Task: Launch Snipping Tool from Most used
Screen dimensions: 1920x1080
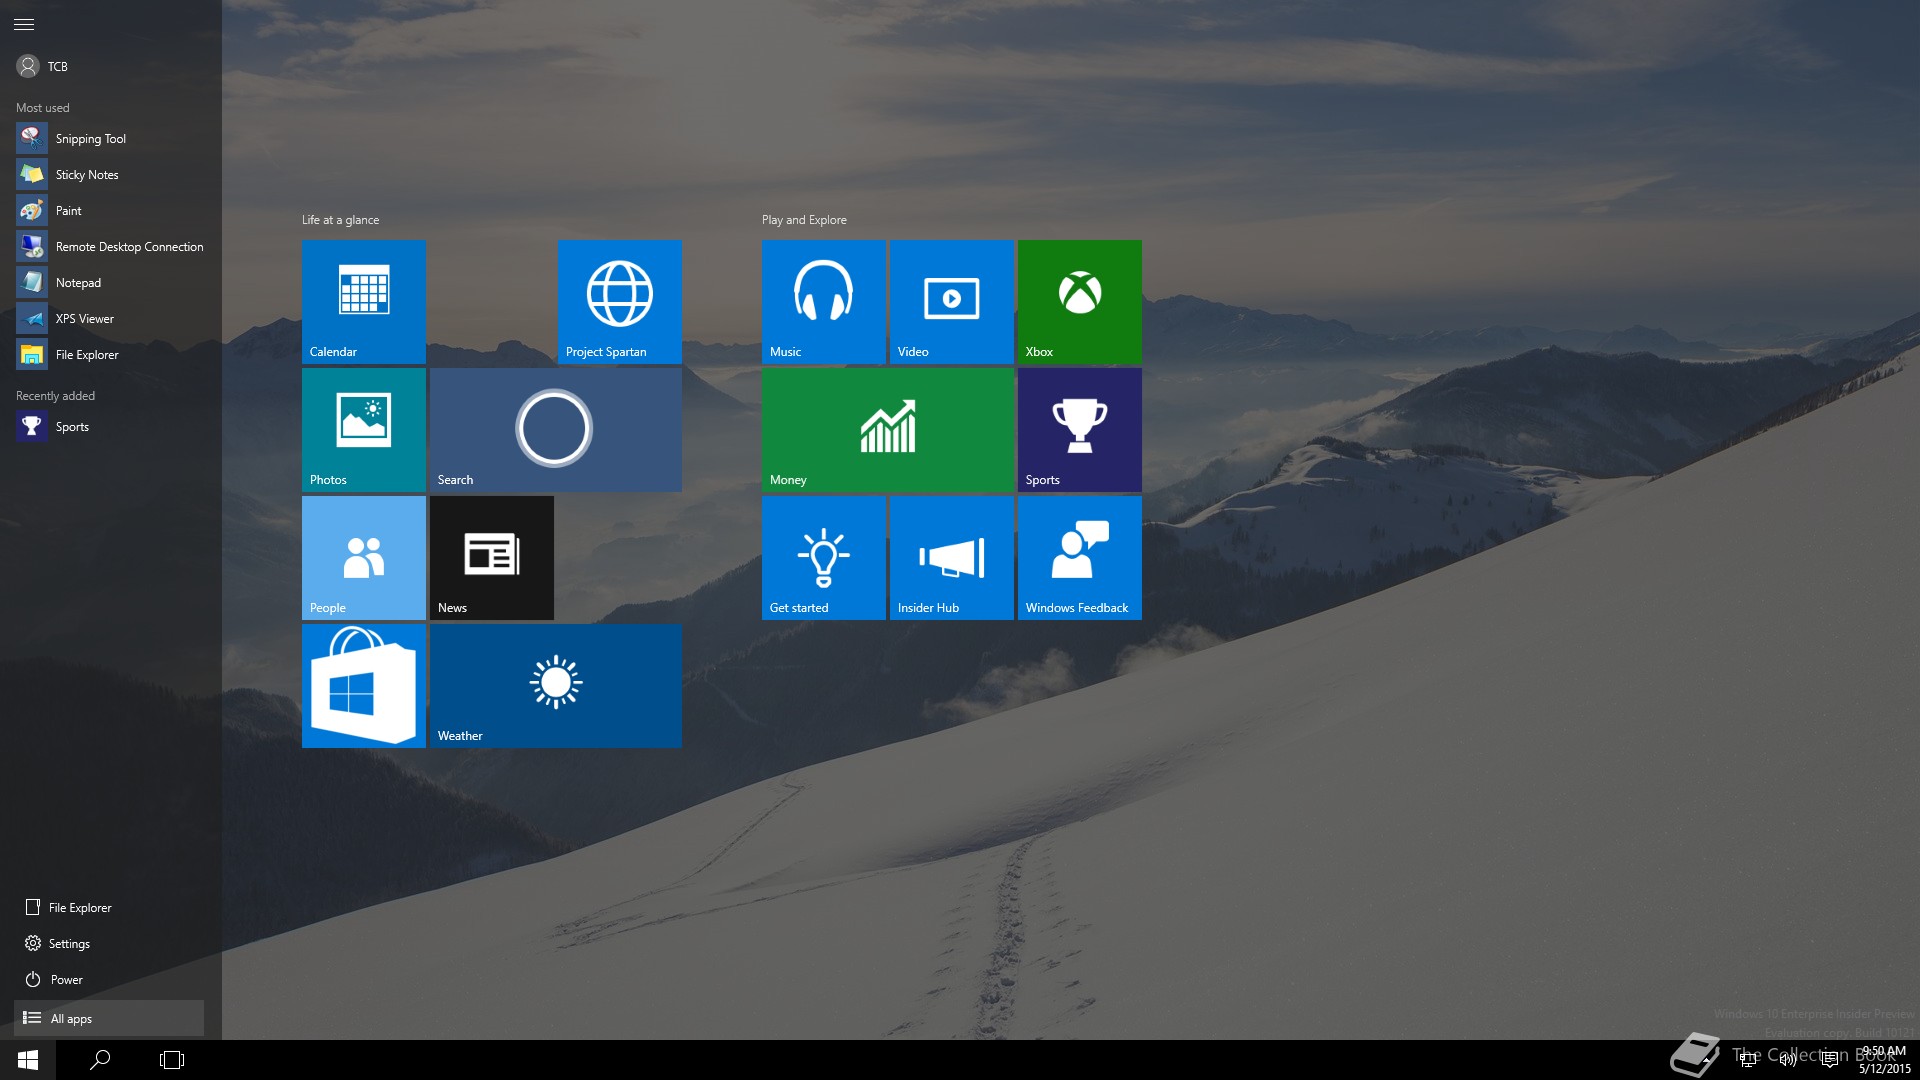Action: coord(110,139)
